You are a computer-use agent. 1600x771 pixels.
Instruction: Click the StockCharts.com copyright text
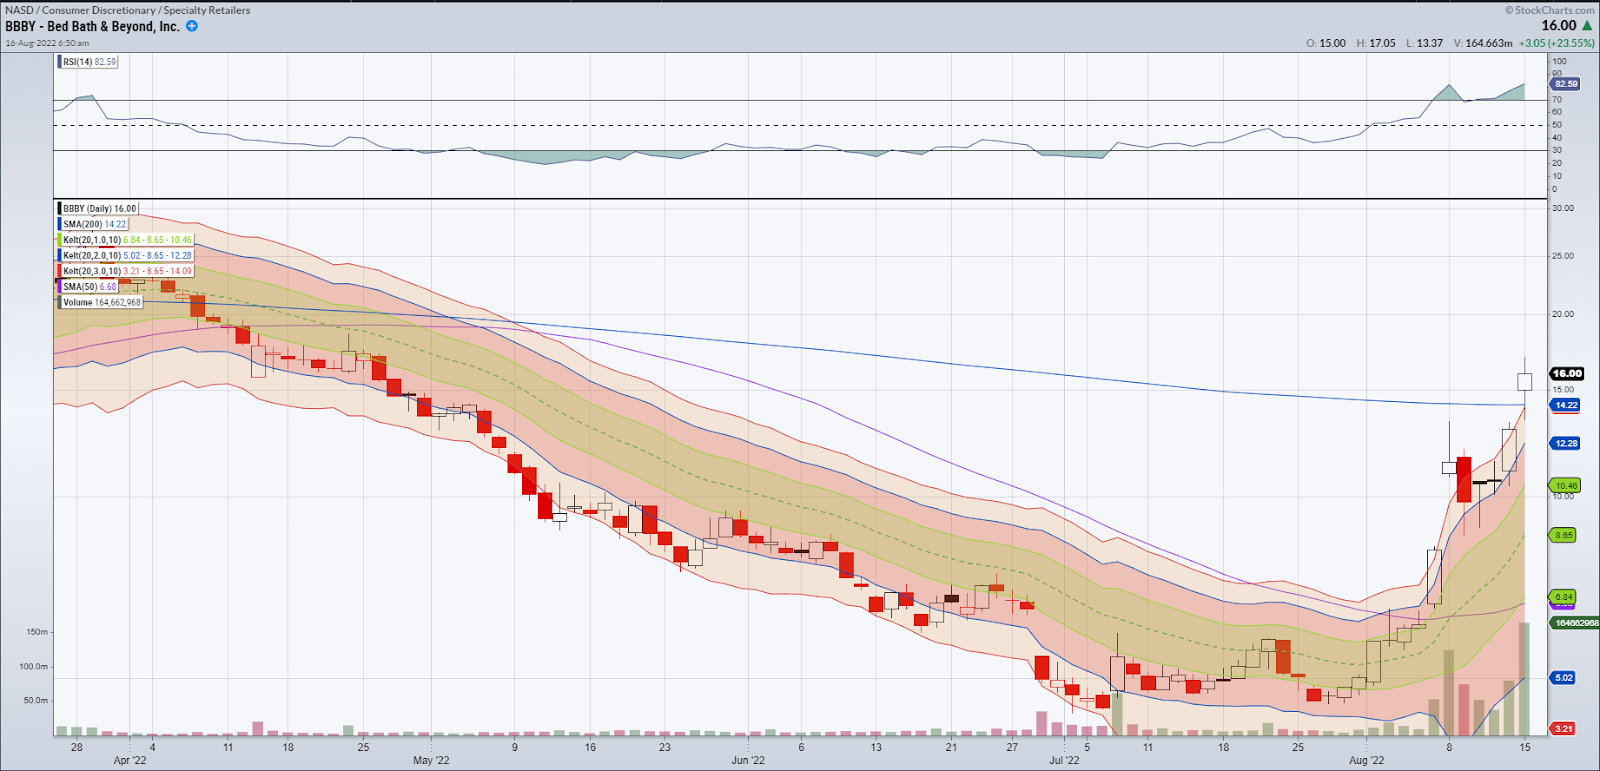tap(1550, 10)
